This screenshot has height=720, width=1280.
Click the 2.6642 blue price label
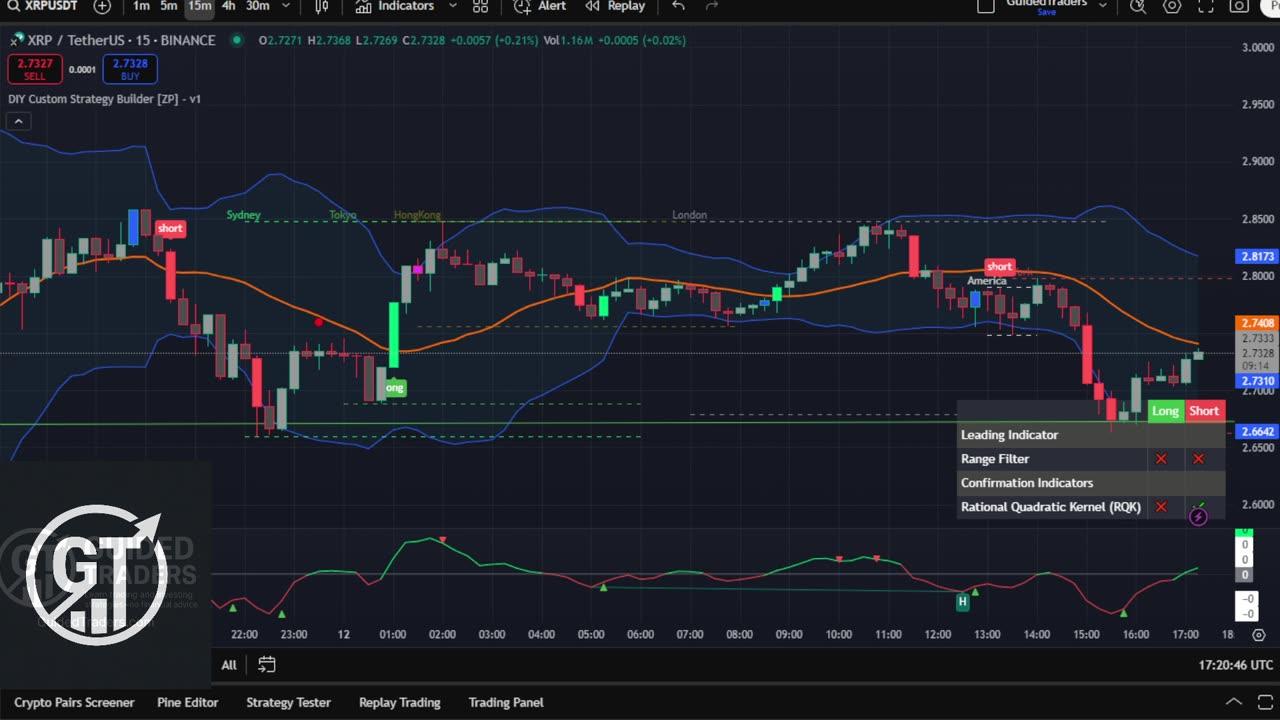tap(1257, 432)
